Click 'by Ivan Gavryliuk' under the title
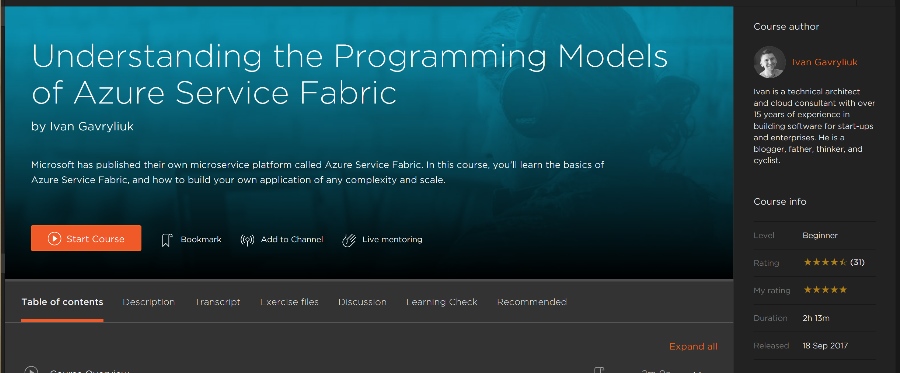The width and height of the screenshot is (900, 373). 82,126
